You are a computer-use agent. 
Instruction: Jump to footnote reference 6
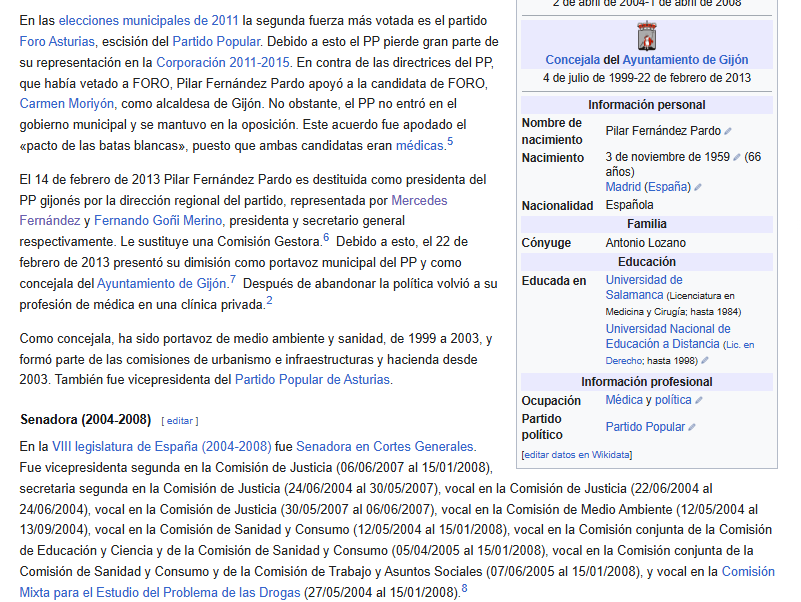[326, 238]
